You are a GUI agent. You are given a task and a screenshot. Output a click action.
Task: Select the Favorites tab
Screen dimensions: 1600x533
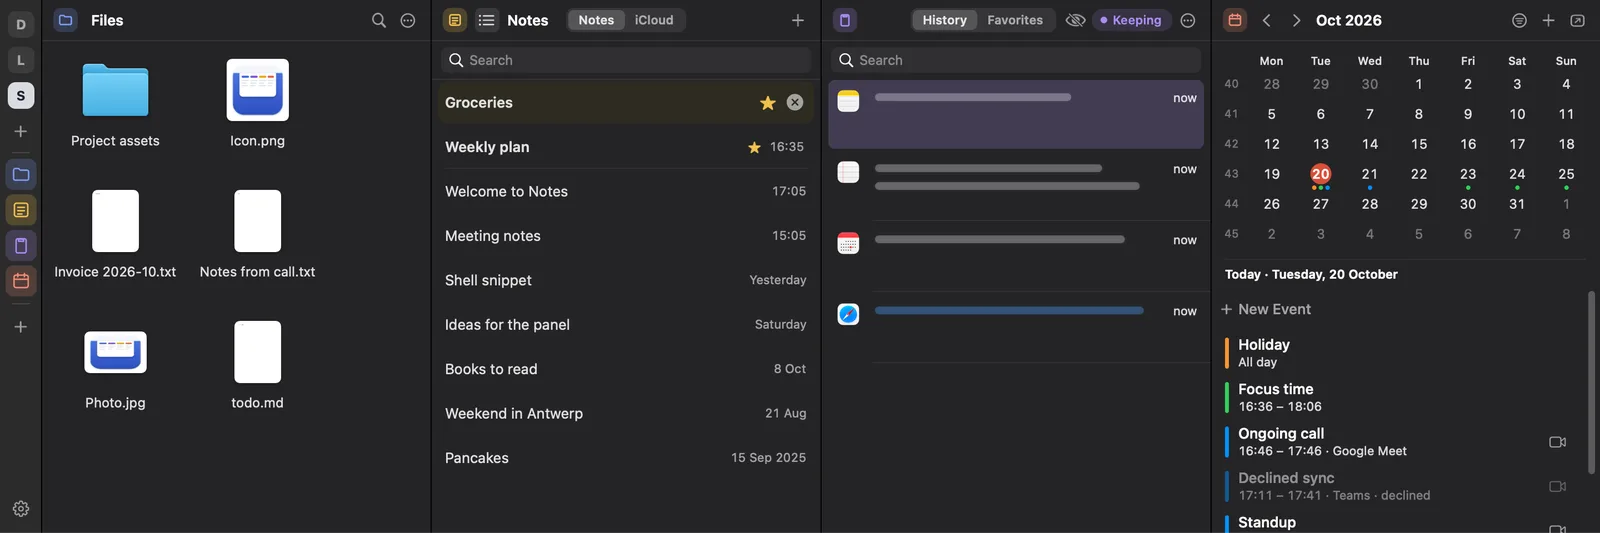(x=1015, y=20)
